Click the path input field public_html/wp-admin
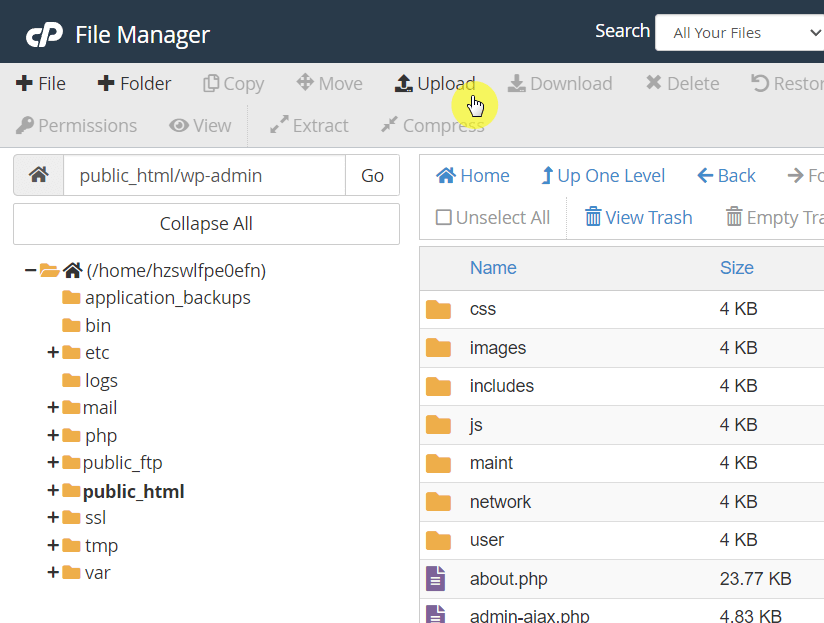 [204, 175]
